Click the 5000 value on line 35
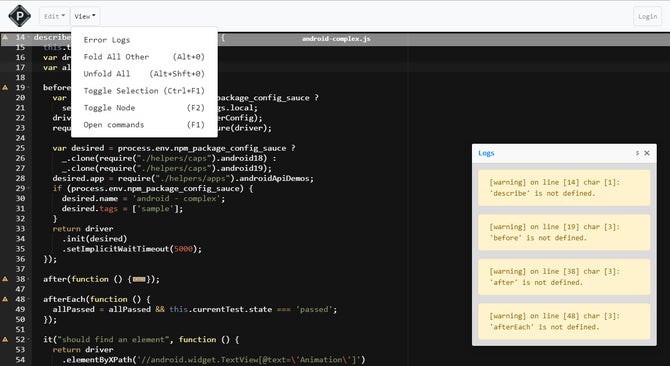Image resolution: width=670 pixels, height=366 pixels. click(183, 249)
